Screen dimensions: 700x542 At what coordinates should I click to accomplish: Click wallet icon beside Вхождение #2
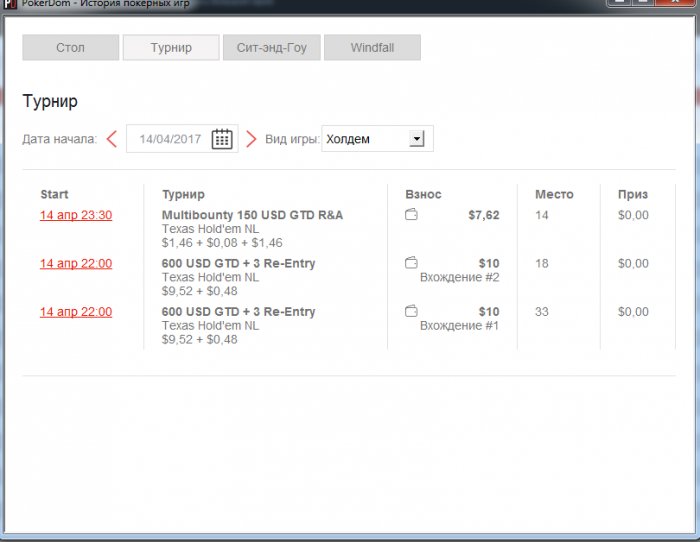(x=411, y=263)
